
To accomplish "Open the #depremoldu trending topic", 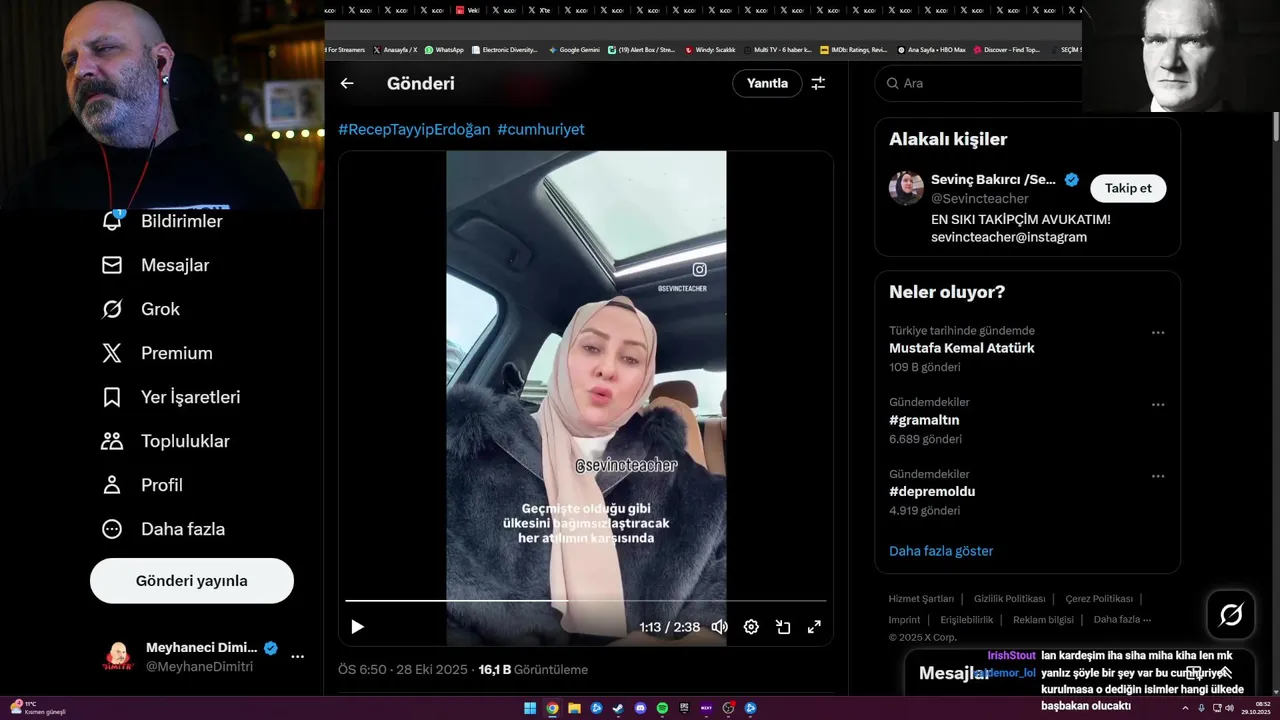I will [932, 491].
